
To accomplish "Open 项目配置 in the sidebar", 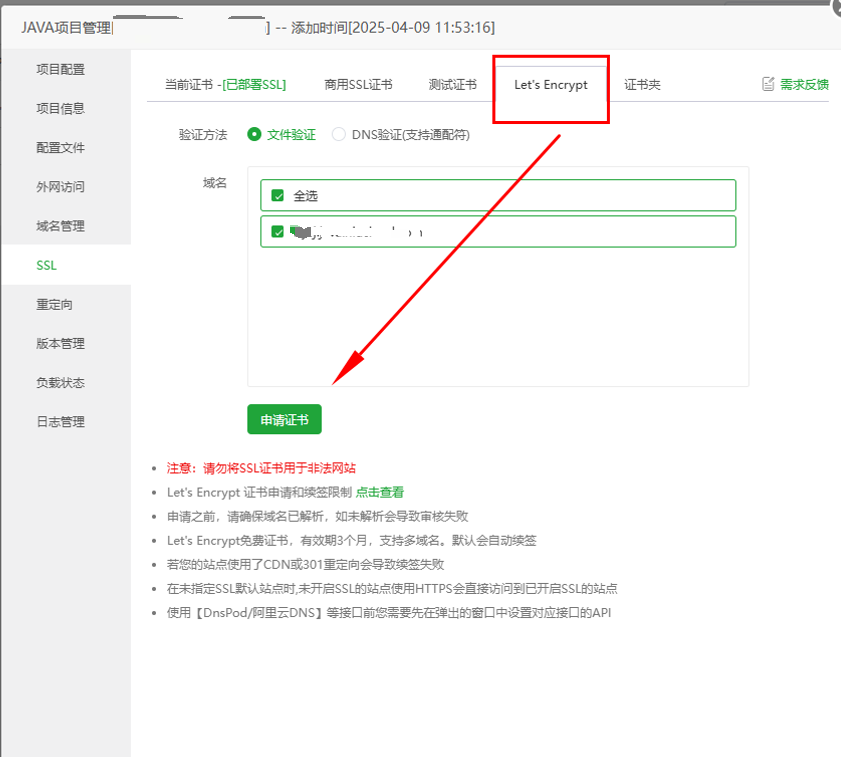I will (60, 69).
